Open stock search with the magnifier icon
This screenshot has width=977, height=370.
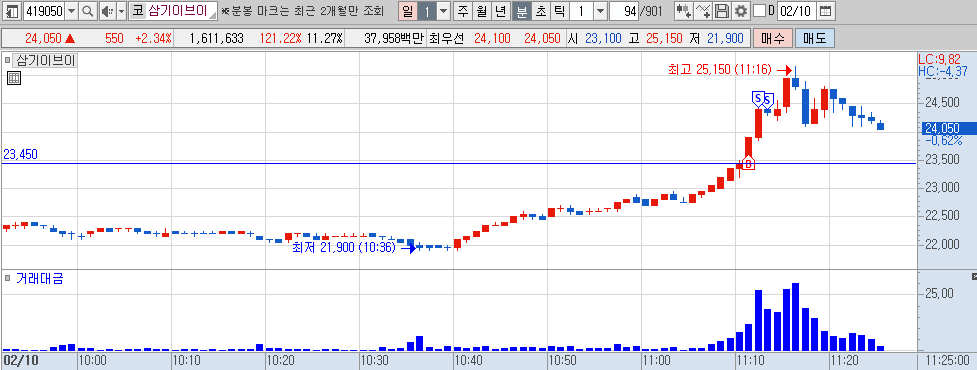[x=88, y=11]
